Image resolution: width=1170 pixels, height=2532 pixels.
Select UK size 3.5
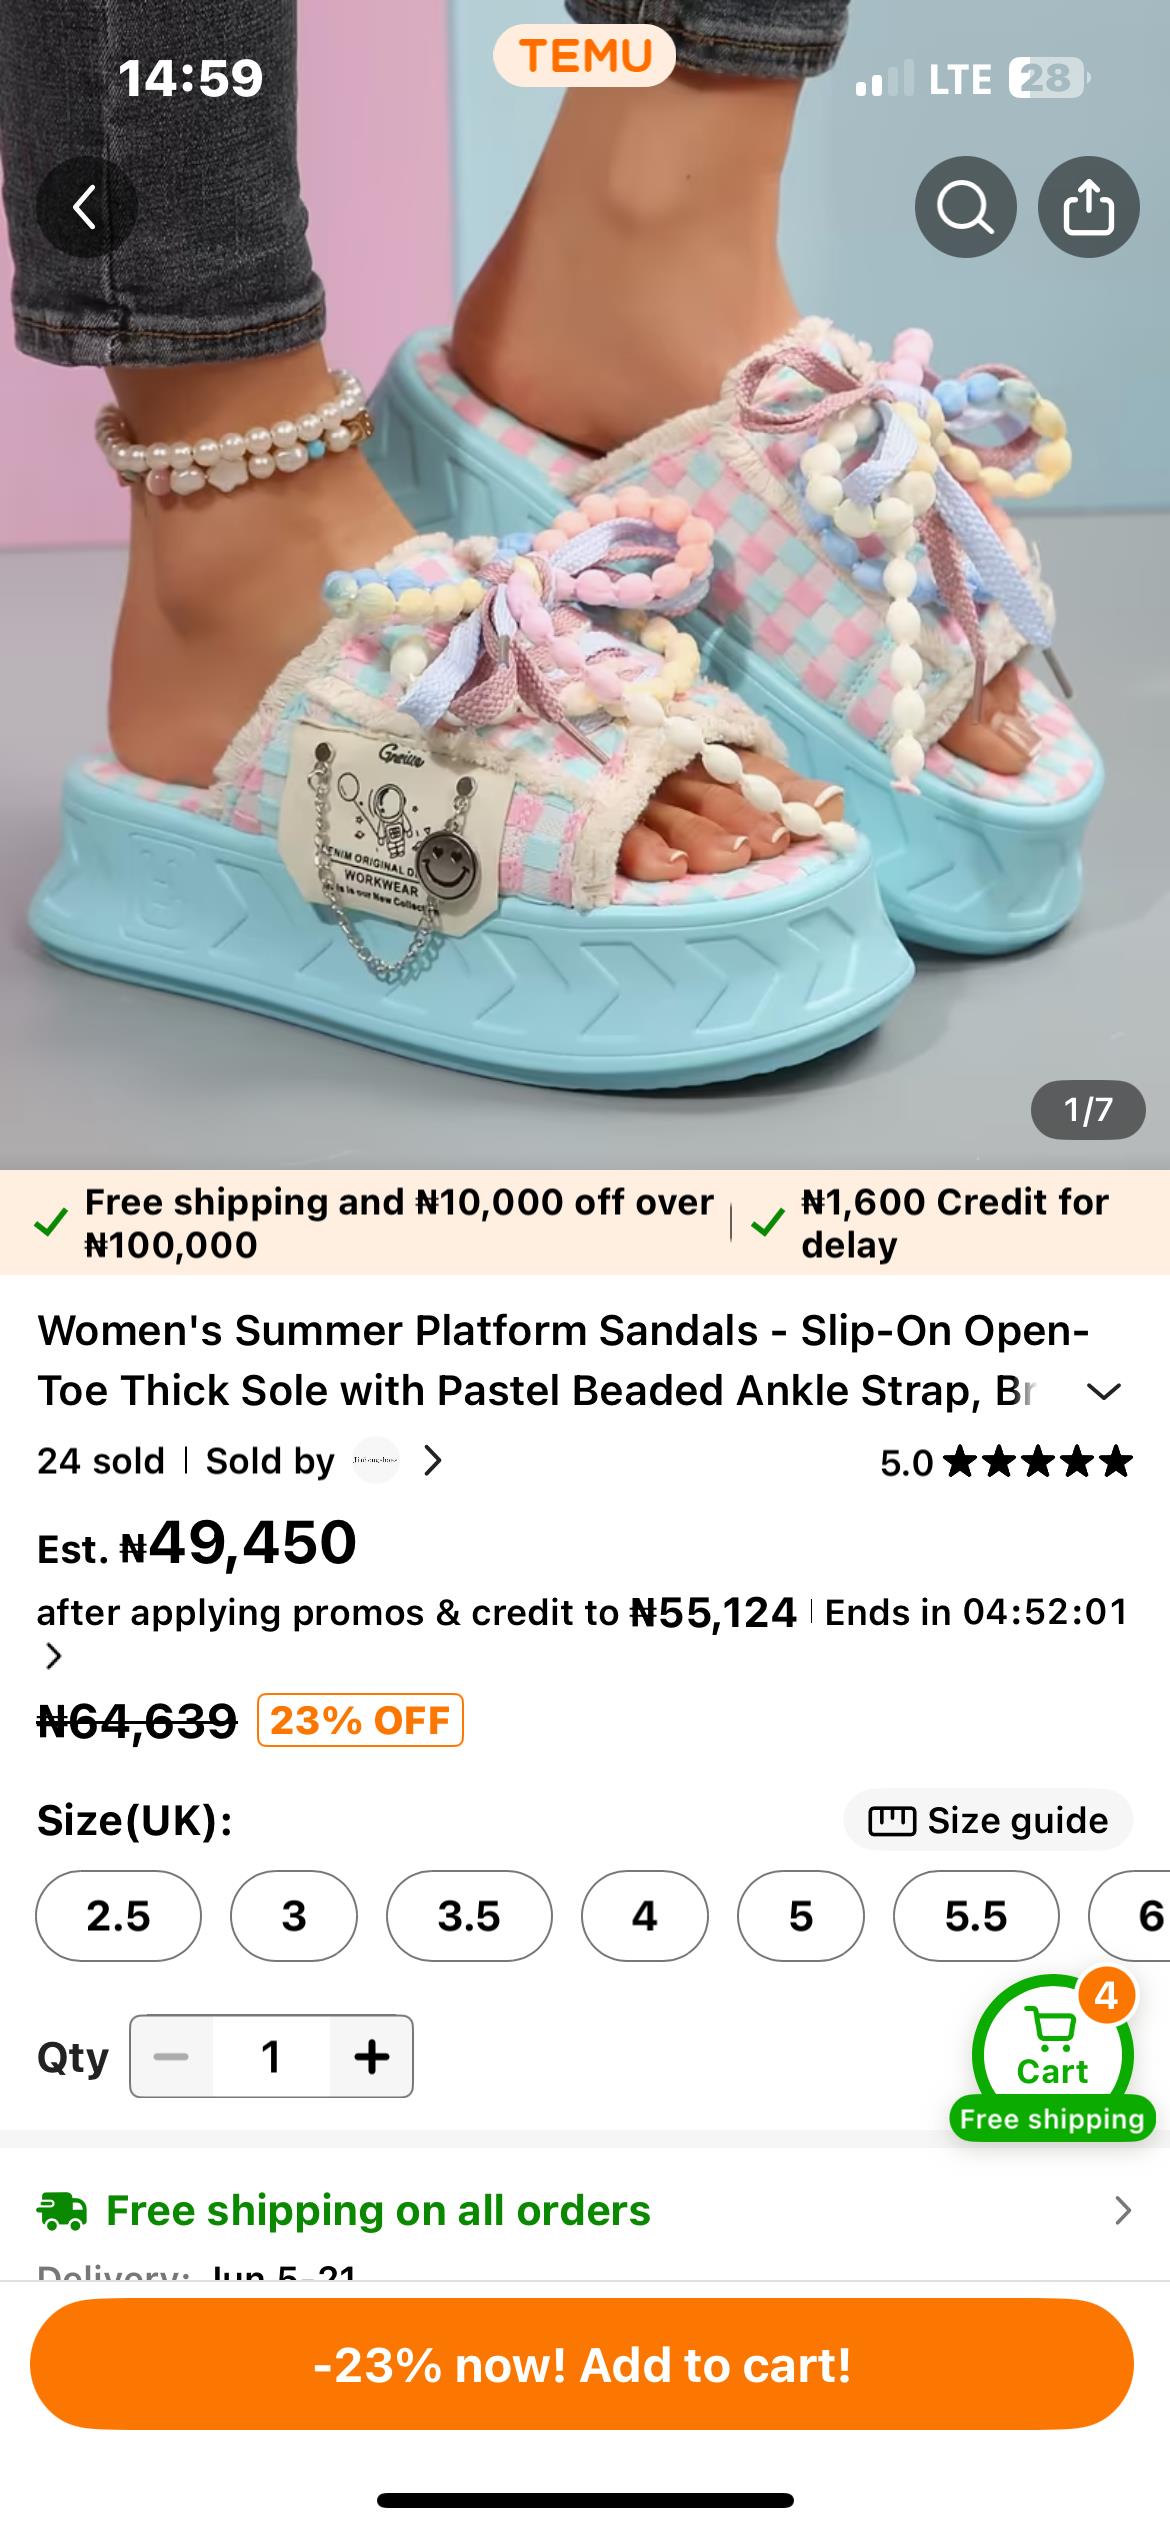[469, 1916]
